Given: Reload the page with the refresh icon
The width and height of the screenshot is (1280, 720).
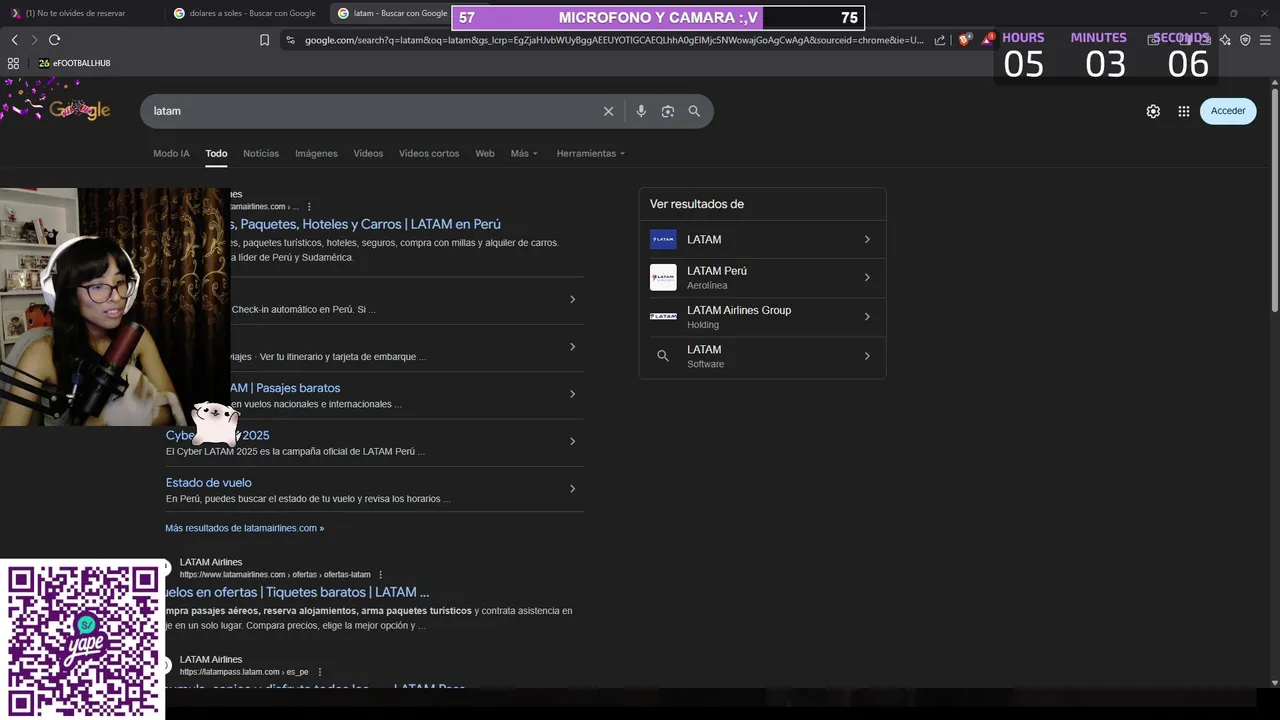Looking at the screenshot, I should tap(54, 40).
